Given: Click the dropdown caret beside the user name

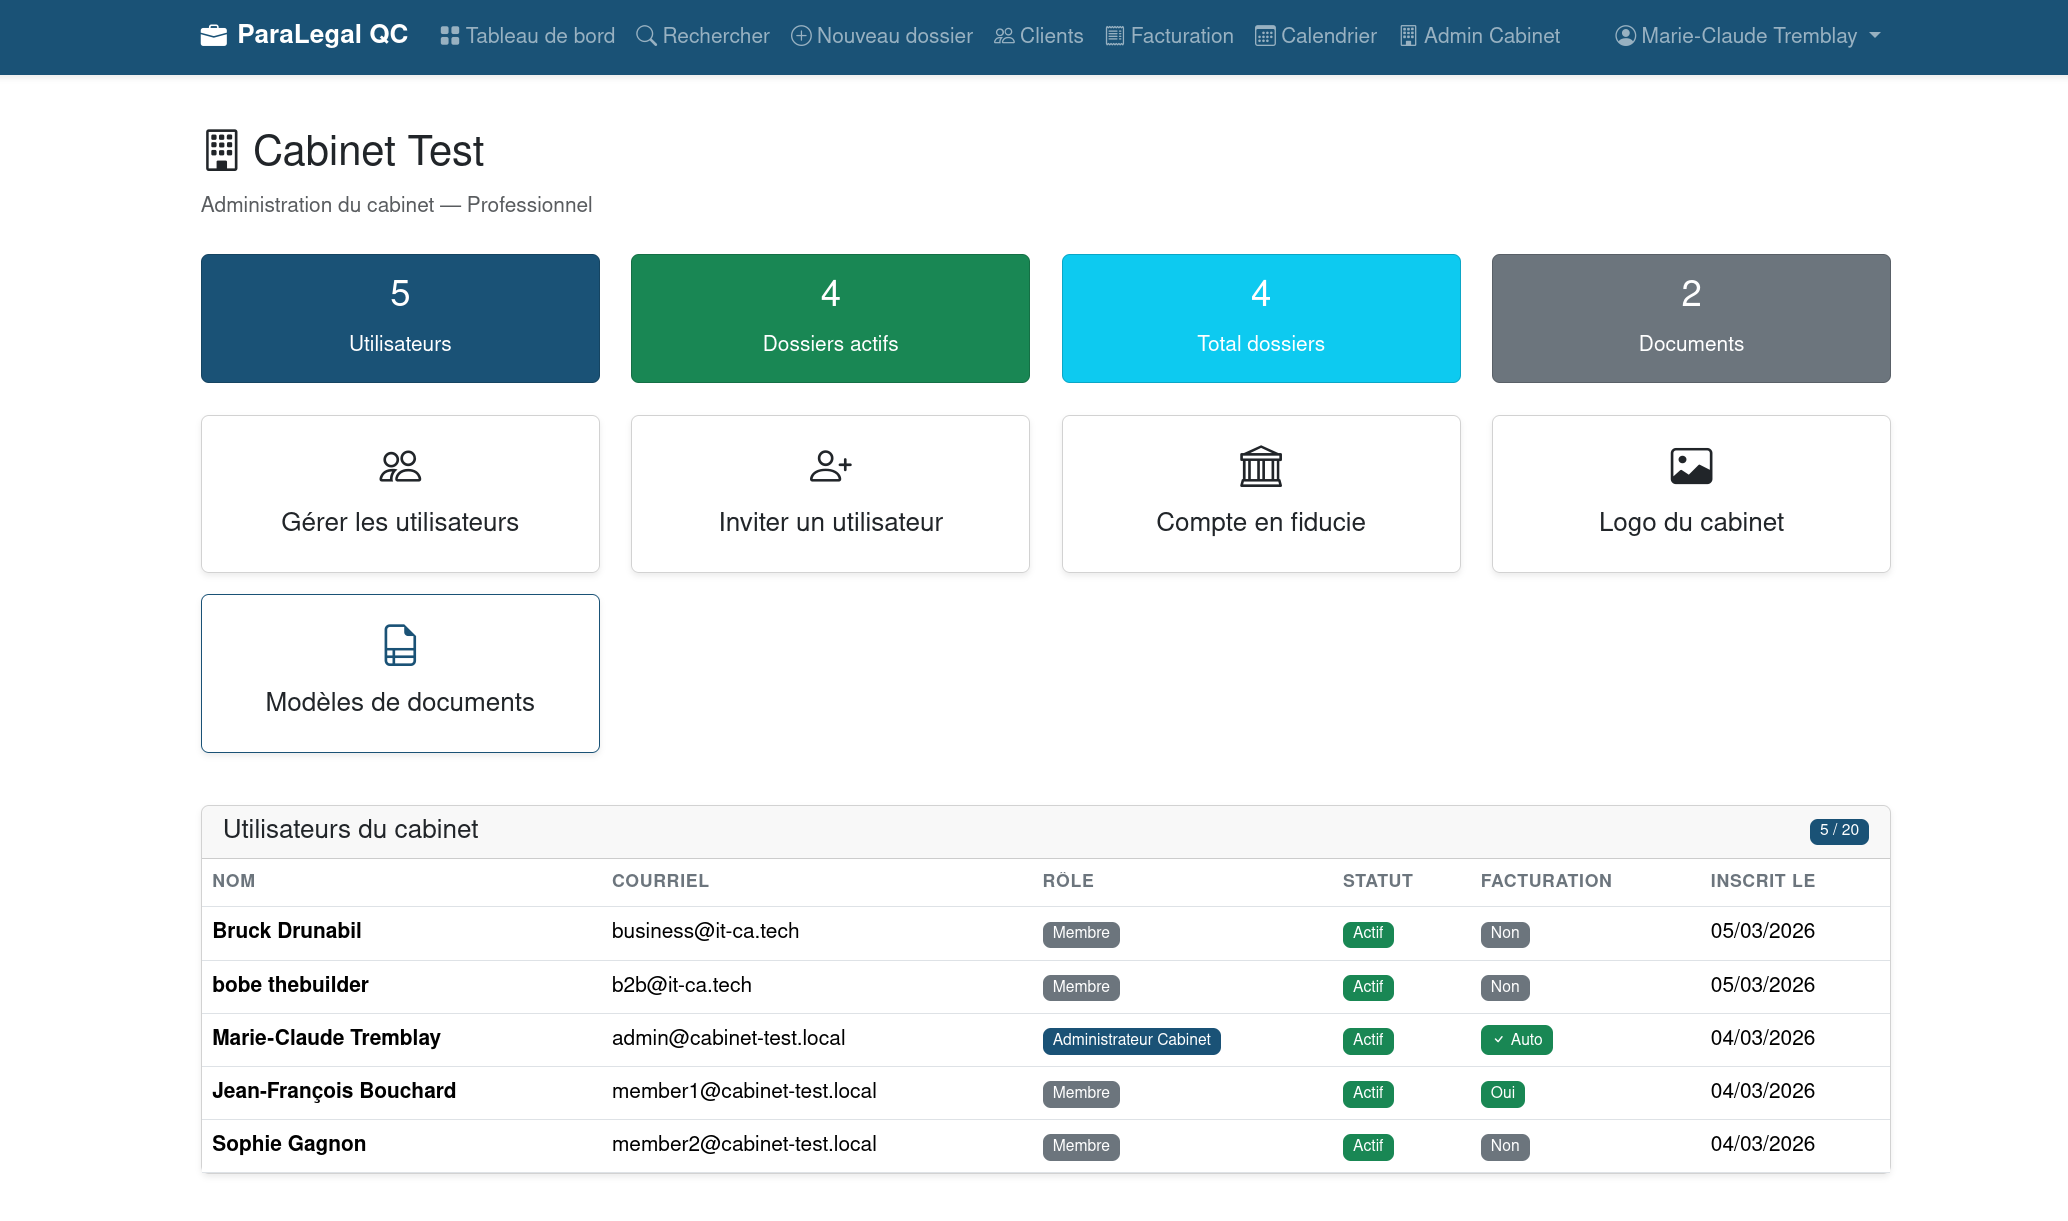Looking at the screenshot, I should 1875,36.
